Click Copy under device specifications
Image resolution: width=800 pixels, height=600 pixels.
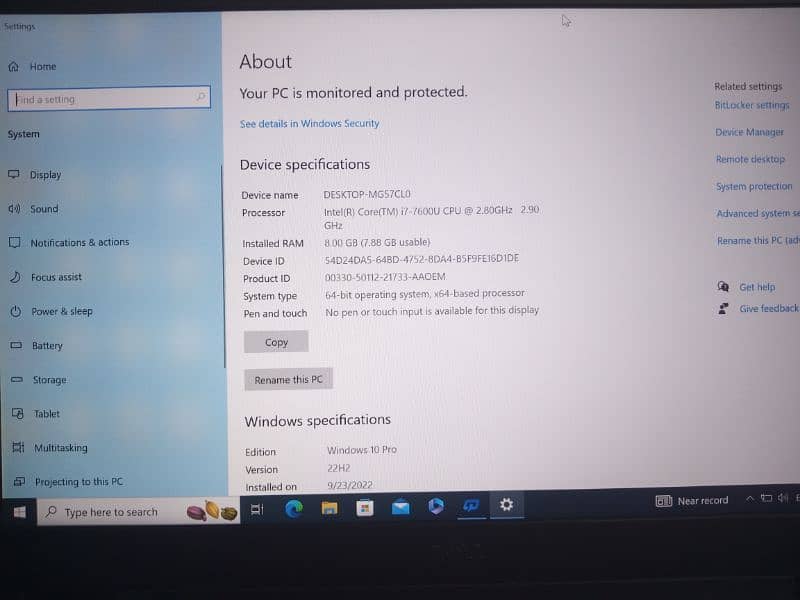point(276,342)
